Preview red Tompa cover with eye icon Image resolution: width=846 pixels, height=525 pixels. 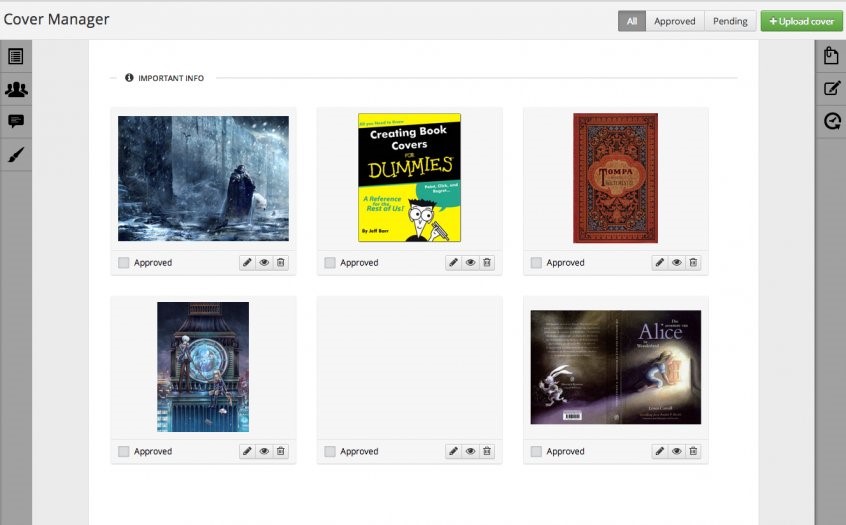pyautogui.click(x=676, y=263)
